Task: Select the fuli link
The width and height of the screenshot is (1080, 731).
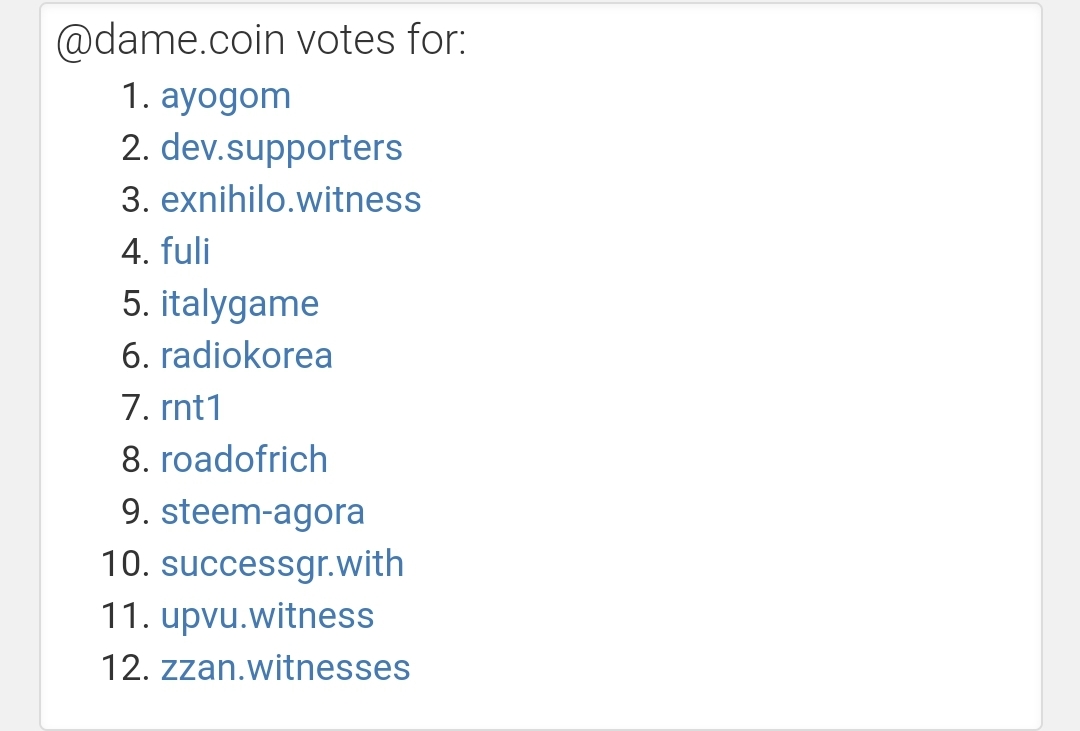Action: pyautogui.click(x=185, y=251)
